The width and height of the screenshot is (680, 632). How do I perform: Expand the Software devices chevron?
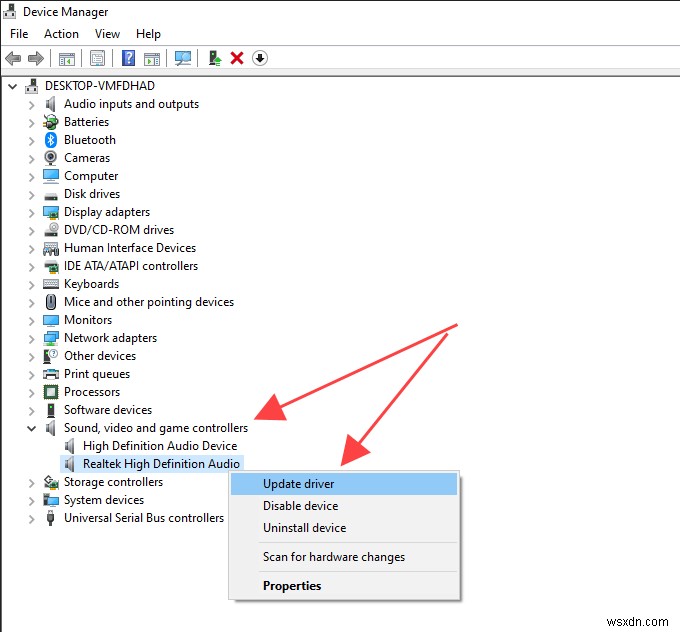tap(31, 411)
